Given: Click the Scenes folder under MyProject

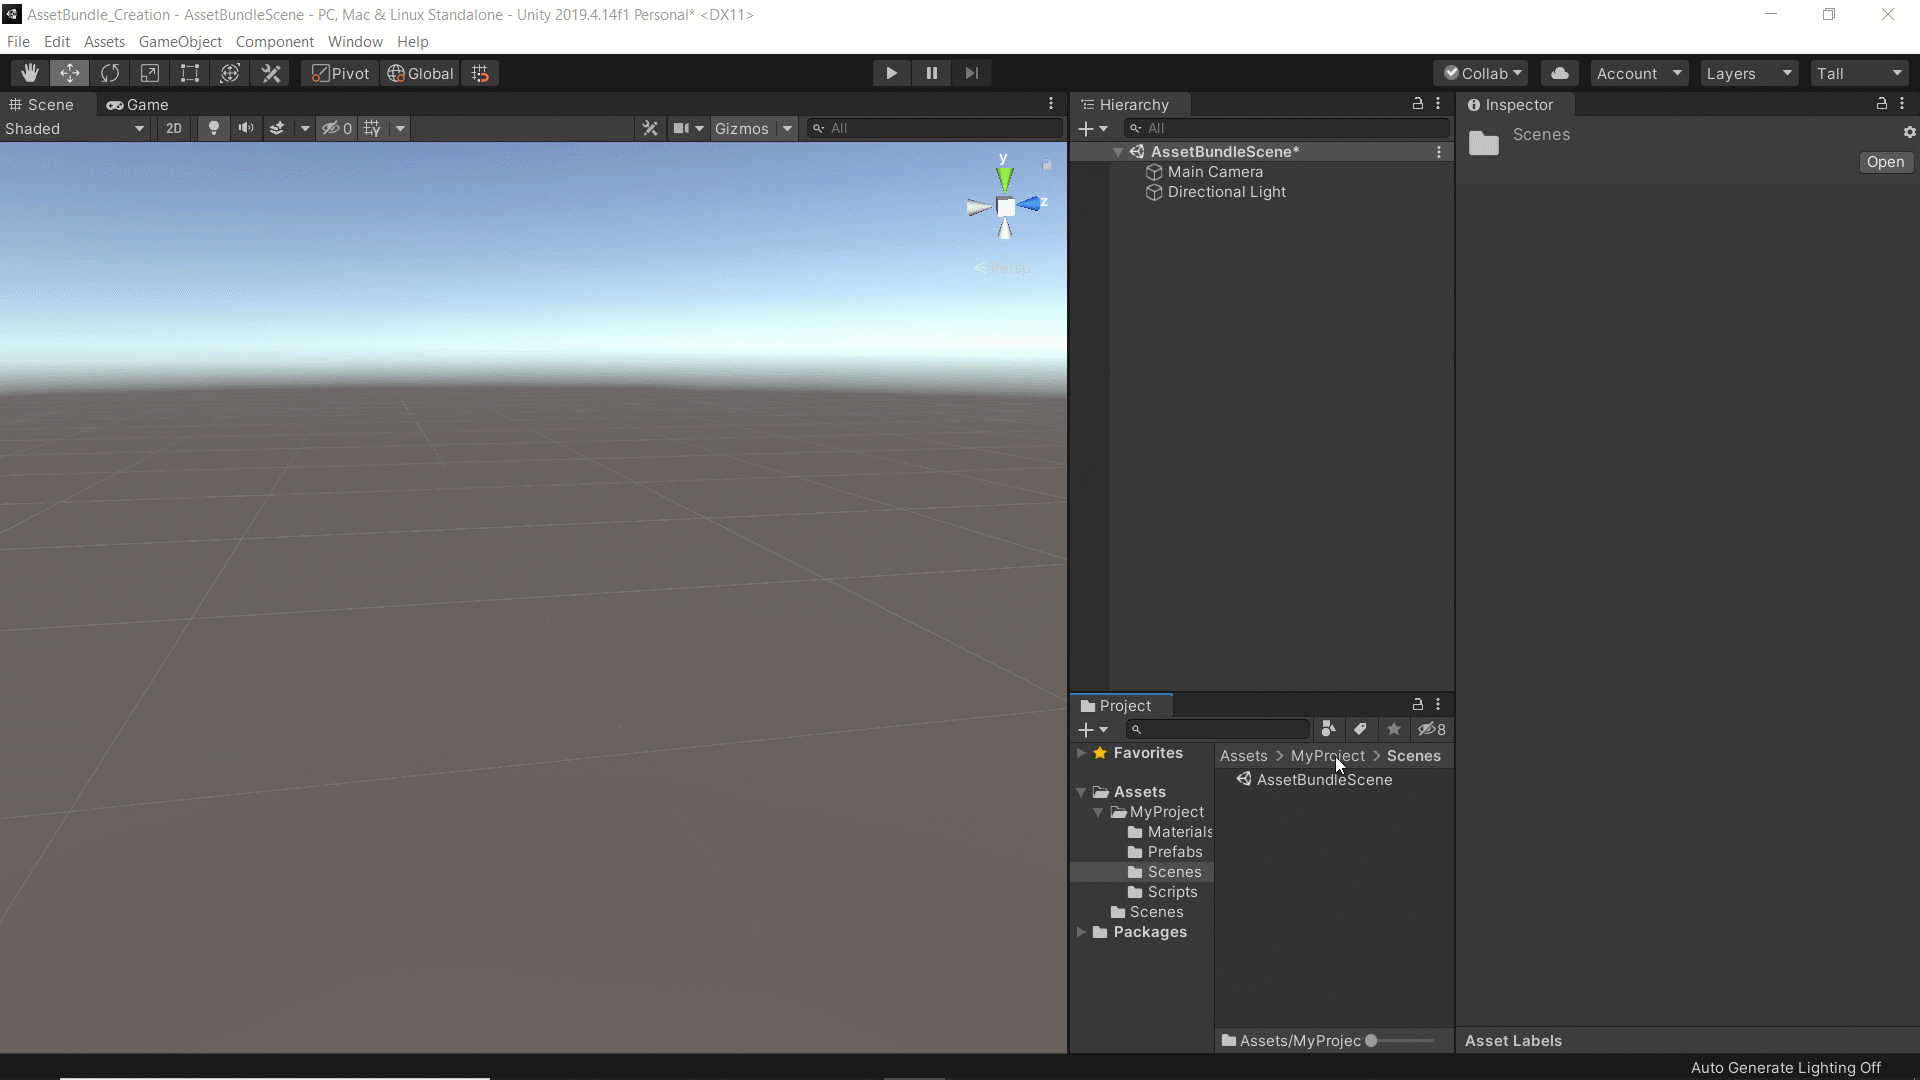Looking at the screenshot, I should pos(1172,870).
